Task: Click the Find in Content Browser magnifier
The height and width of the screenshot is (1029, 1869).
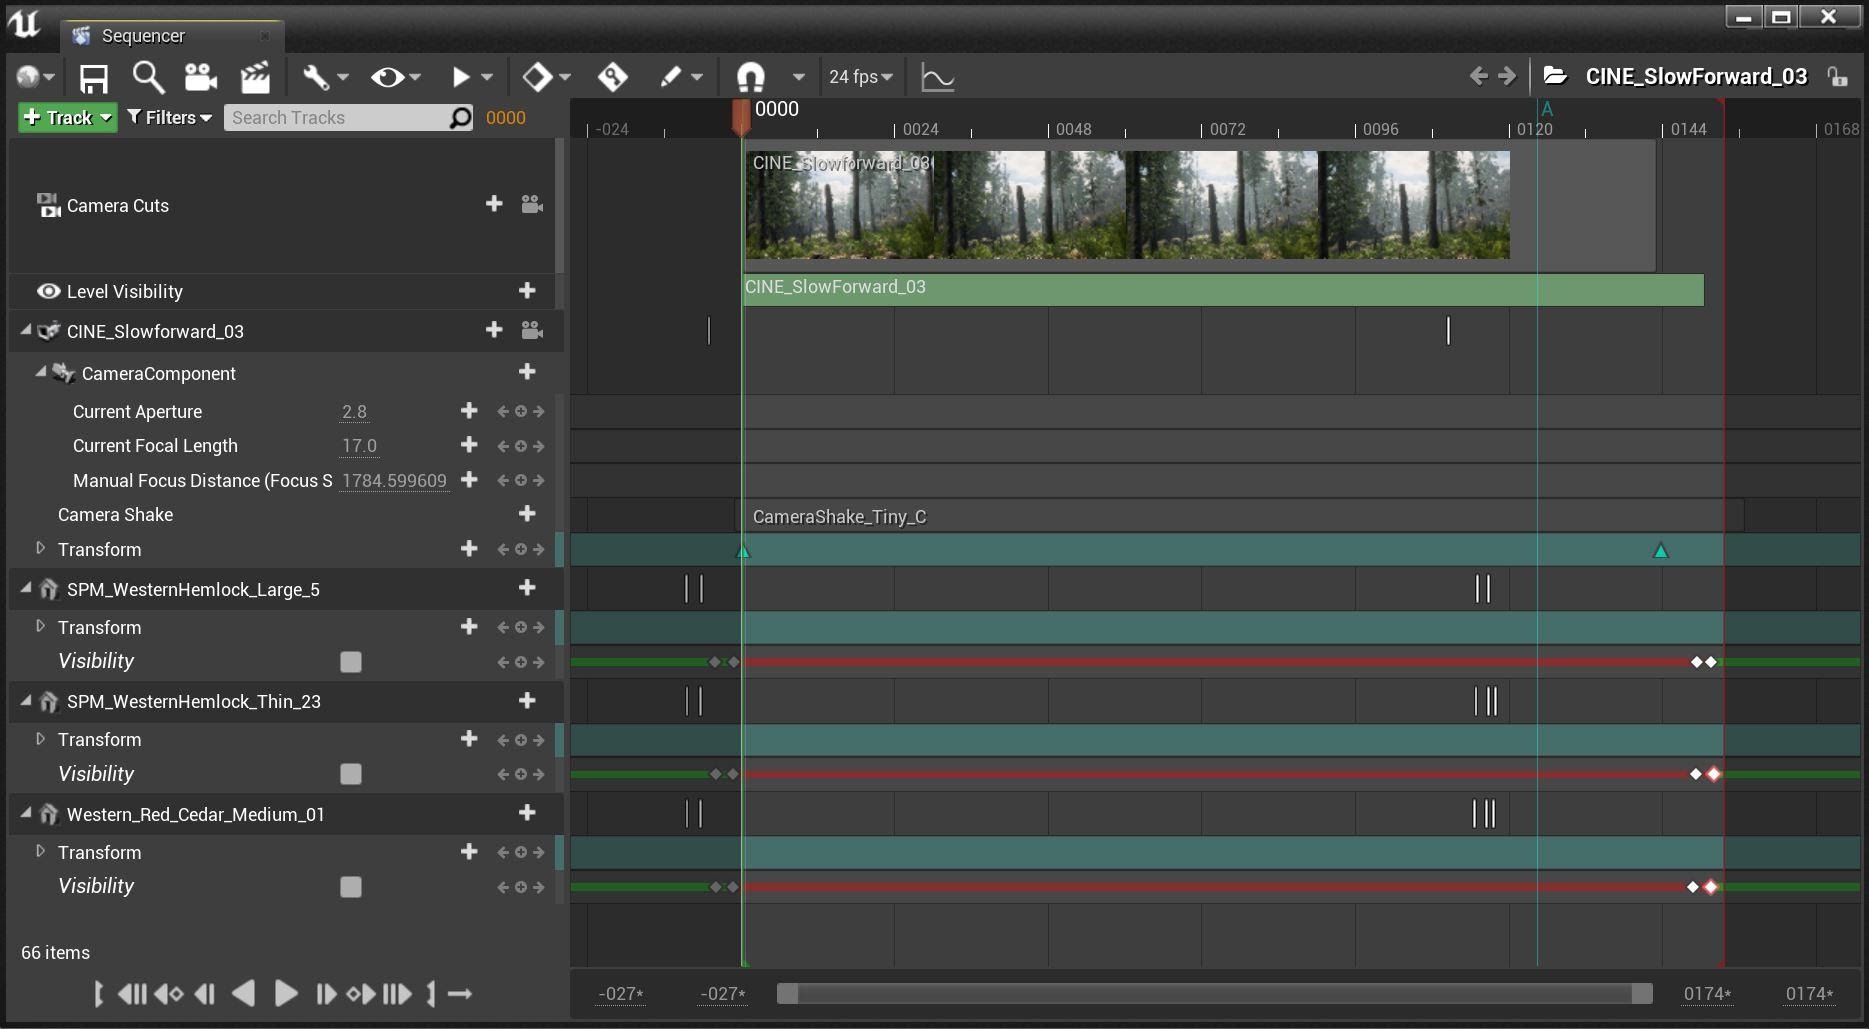Action: pyautogui.click(x=148, y=77)
